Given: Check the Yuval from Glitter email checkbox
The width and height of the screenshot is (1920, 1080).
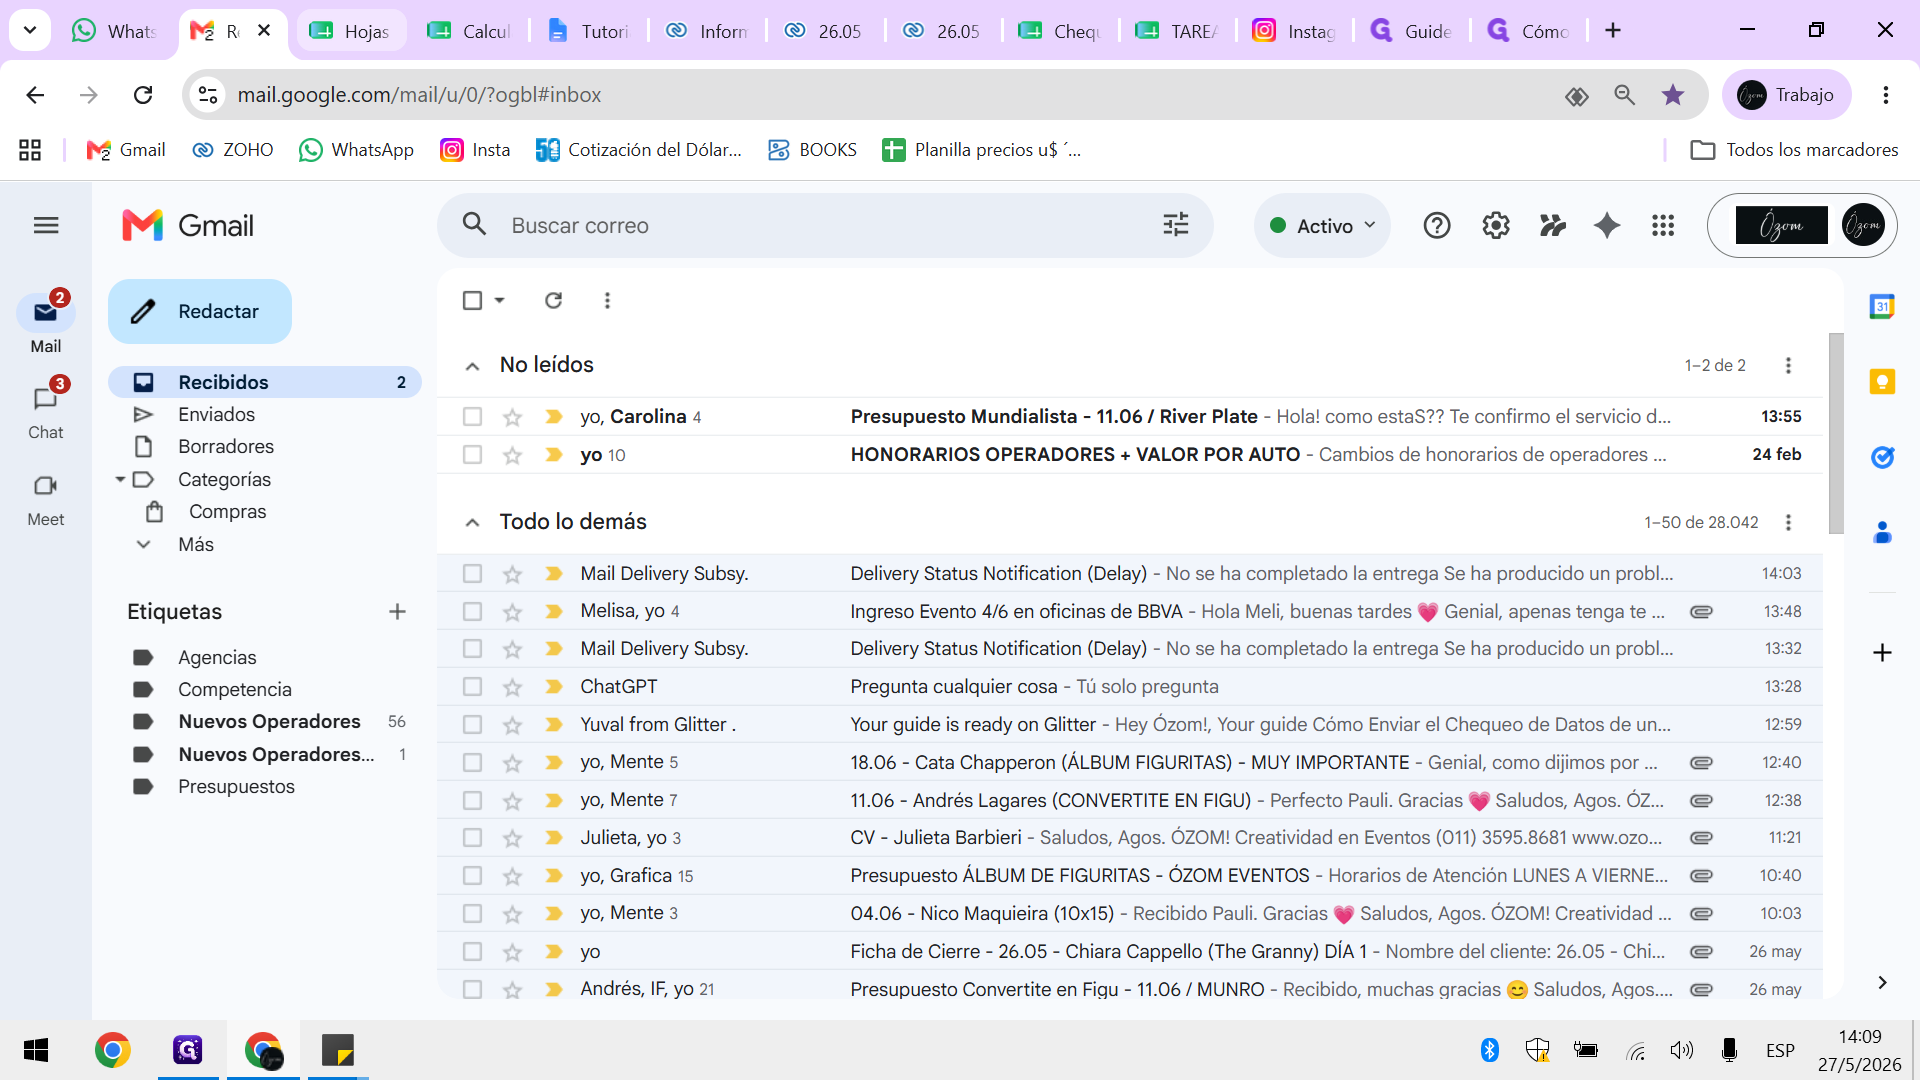Looking at the screenshot, I should point(472,725).
